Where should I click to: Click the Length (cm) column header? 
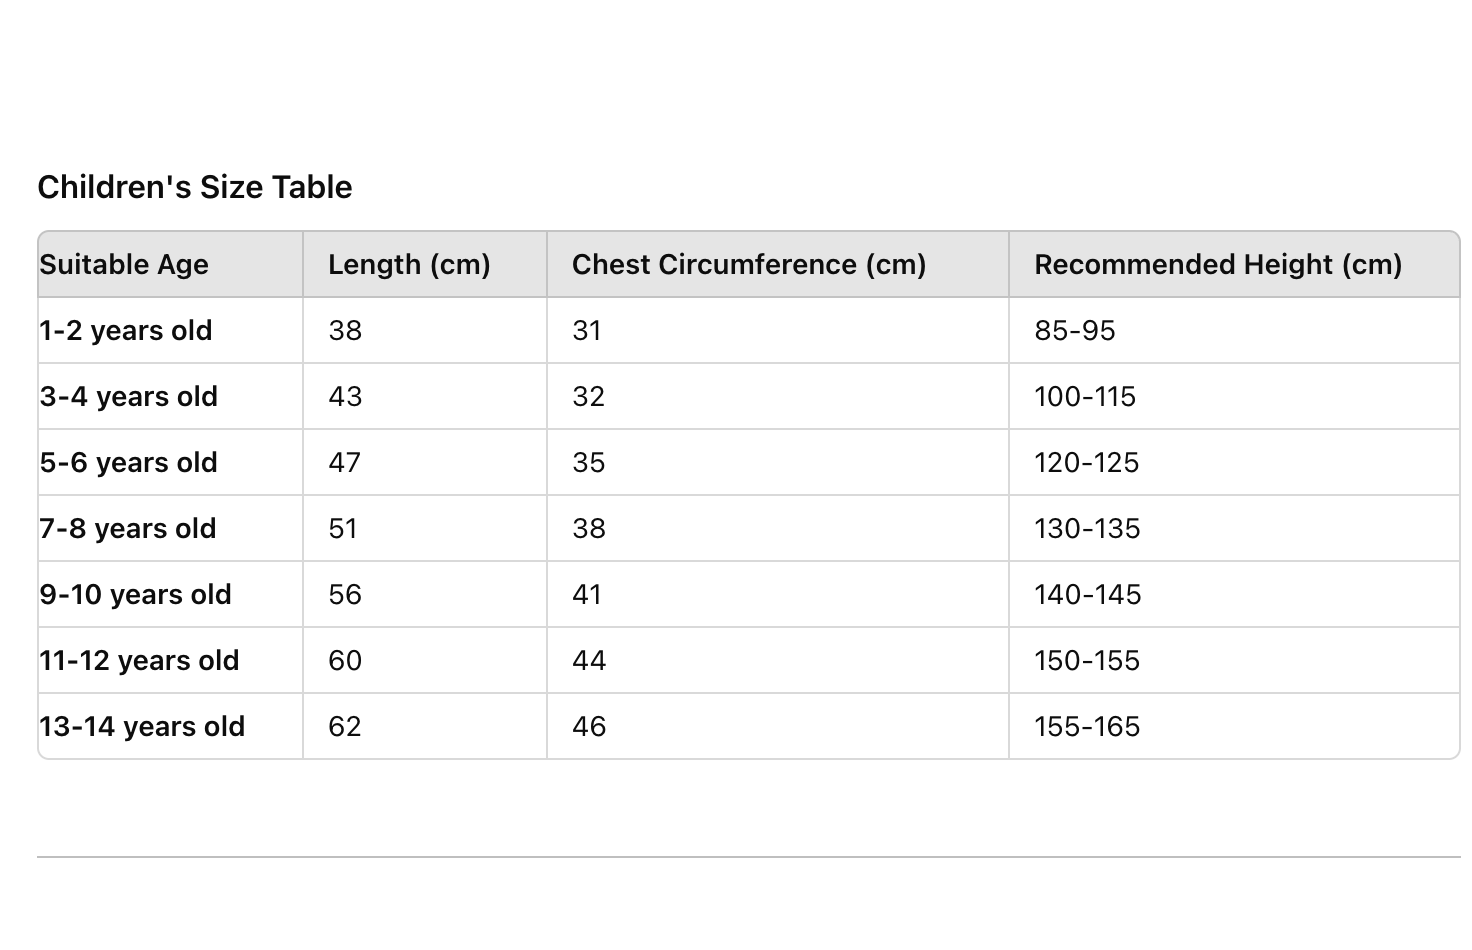pos(425,264)
